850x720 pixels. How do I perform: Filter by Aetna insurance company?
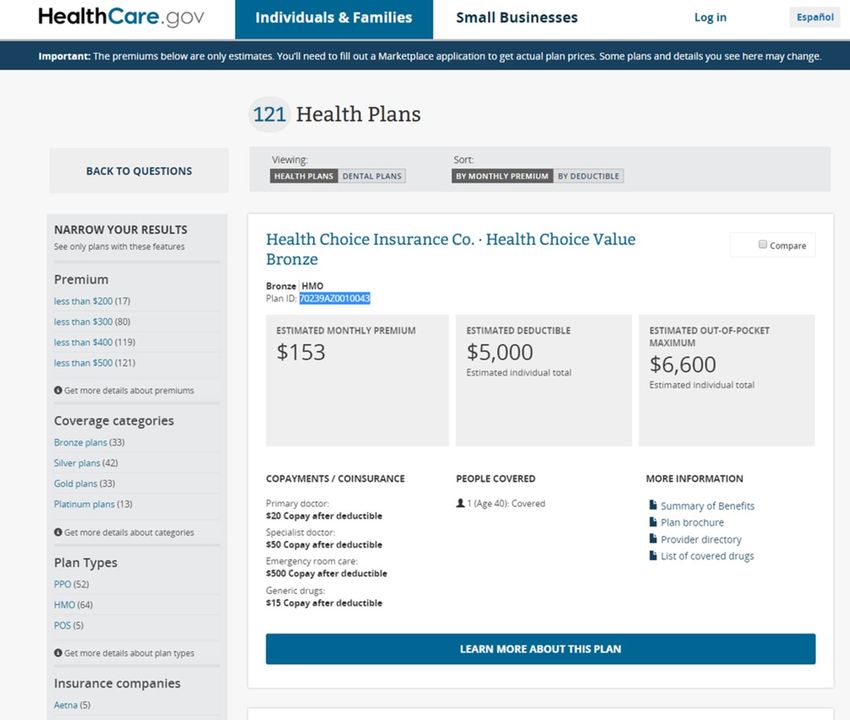pyautogui.click(x=66, y=705)
